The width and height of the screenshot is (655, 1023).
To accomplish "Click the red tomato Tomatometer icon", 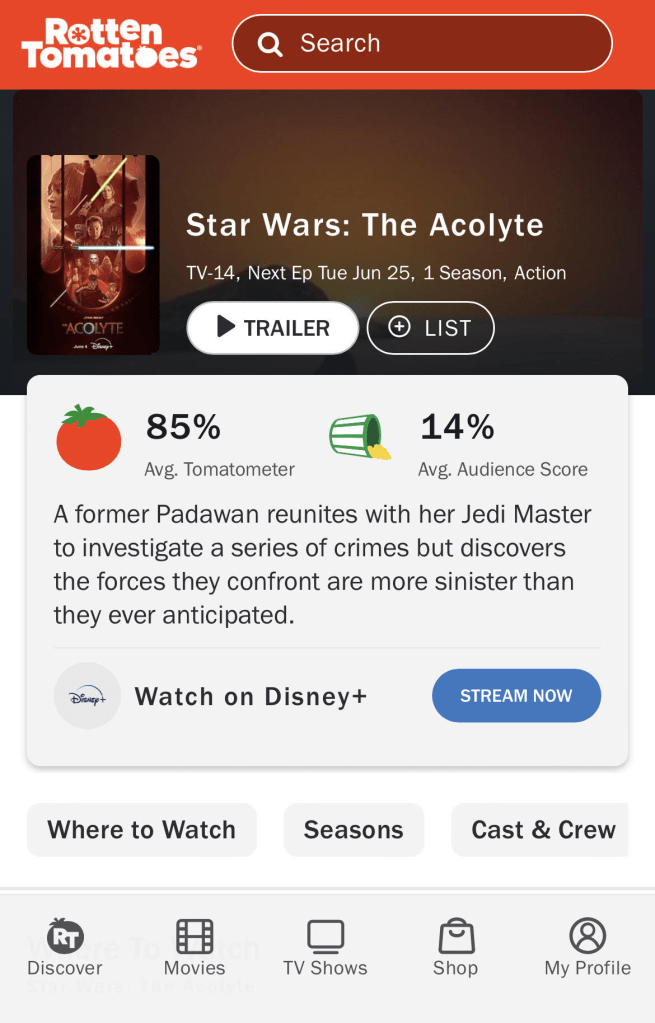I will pyautogui.click(x=88, y=438).
